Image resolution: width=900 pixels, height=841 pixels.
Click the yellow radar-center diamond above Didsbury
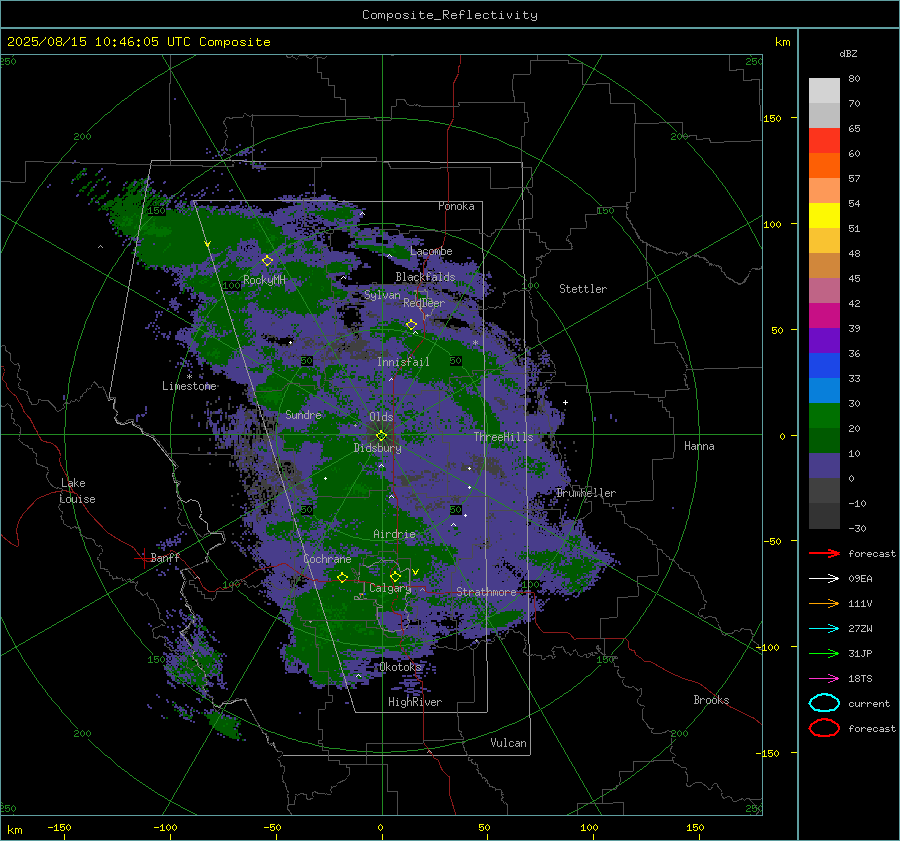(x=382, y=435)
